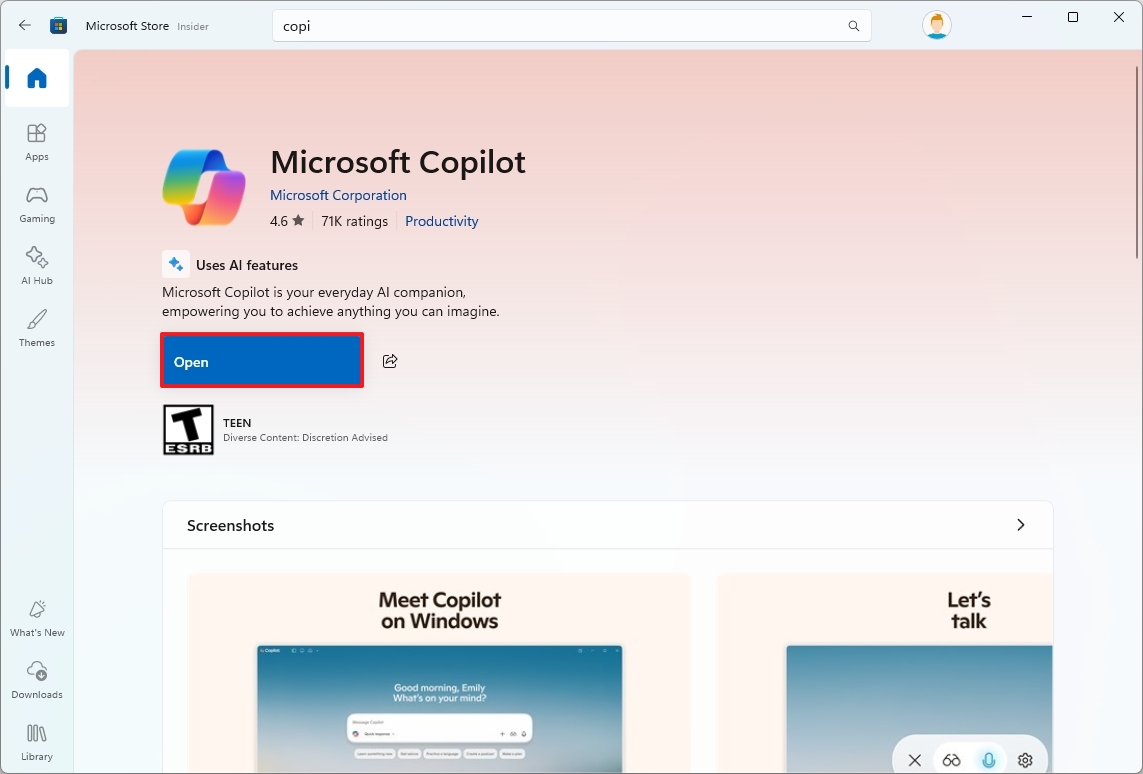1143x774 pixels.
Task: Navigate to Home in the sidebar
Action: 36,78
